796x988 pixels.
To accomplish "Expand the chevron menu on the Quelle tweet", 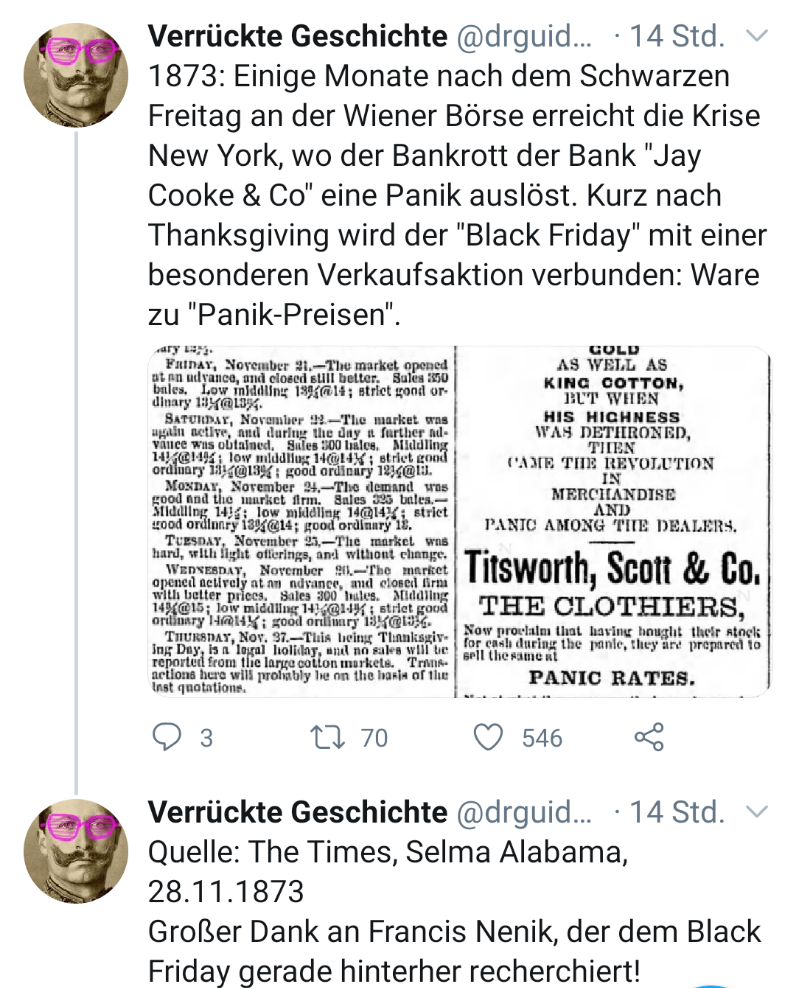I will (757, 809).
